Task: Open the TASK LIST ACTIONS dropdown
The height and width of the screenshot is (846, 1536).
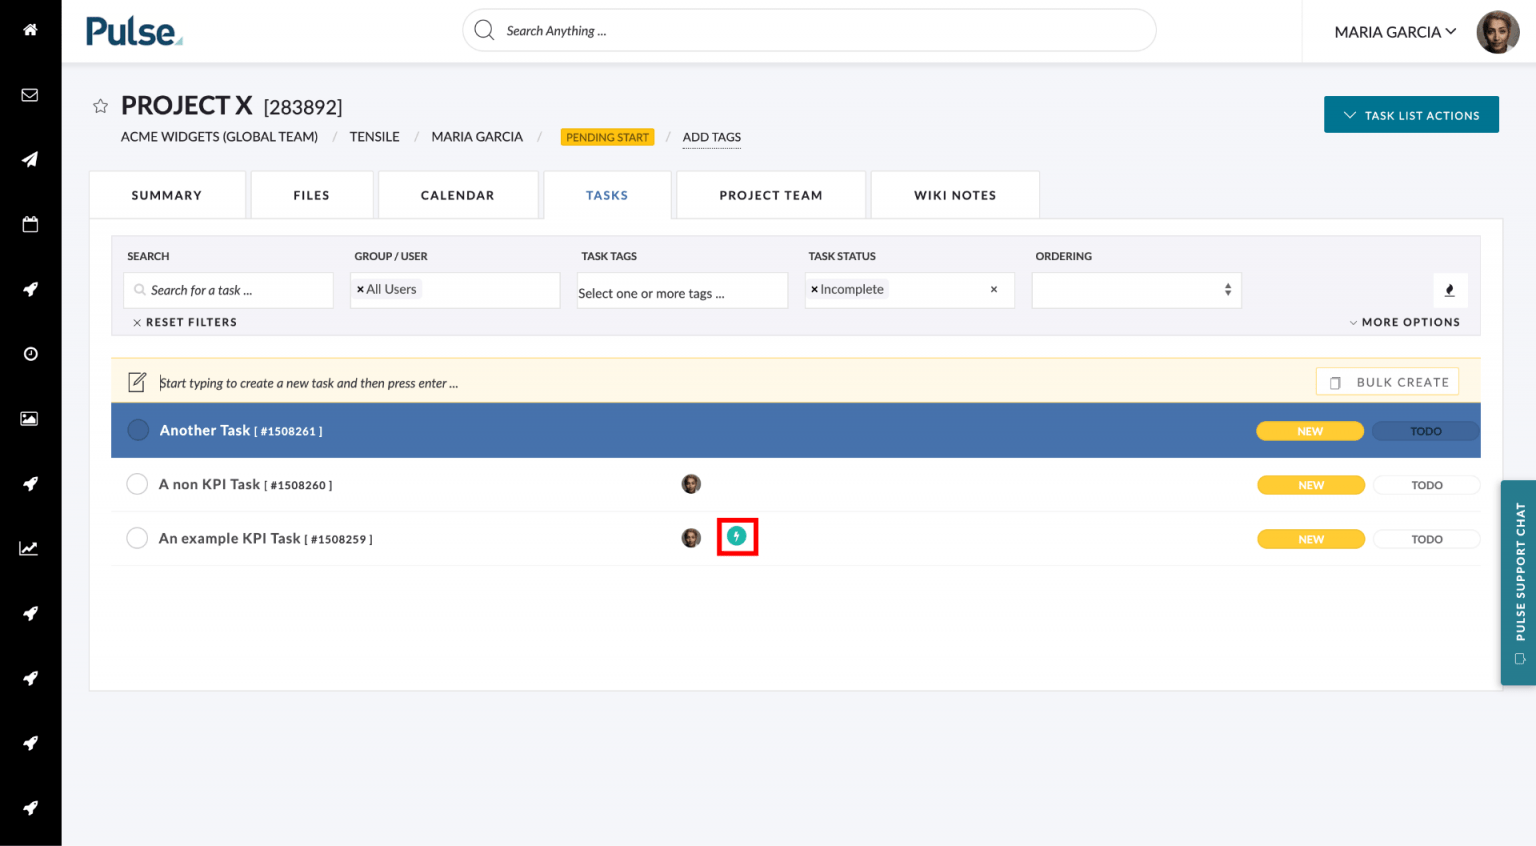Action: (1411, 114)
